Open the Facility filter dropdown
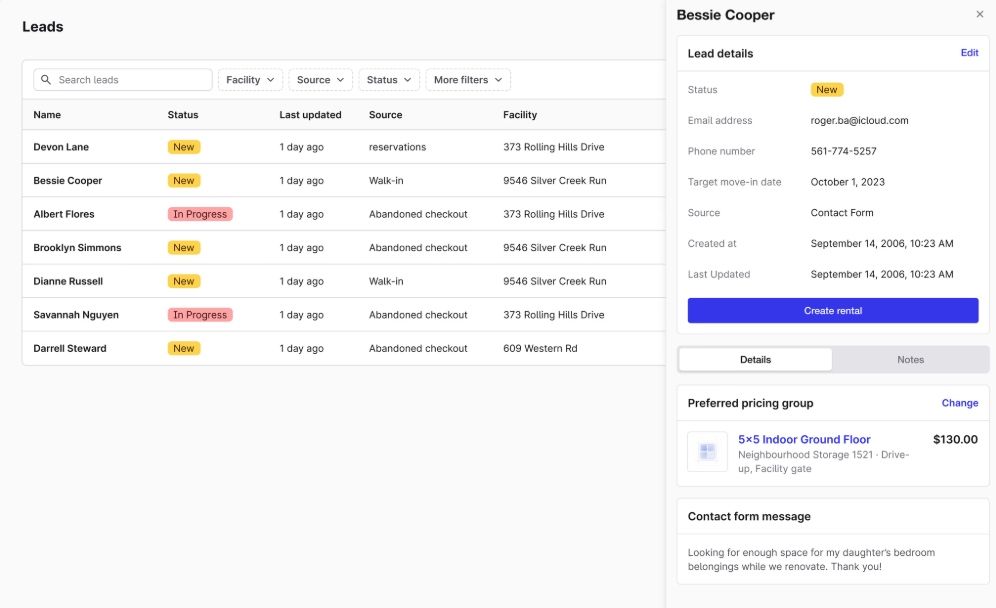Viewport: 996px width, 608px height. click(250, 79)
